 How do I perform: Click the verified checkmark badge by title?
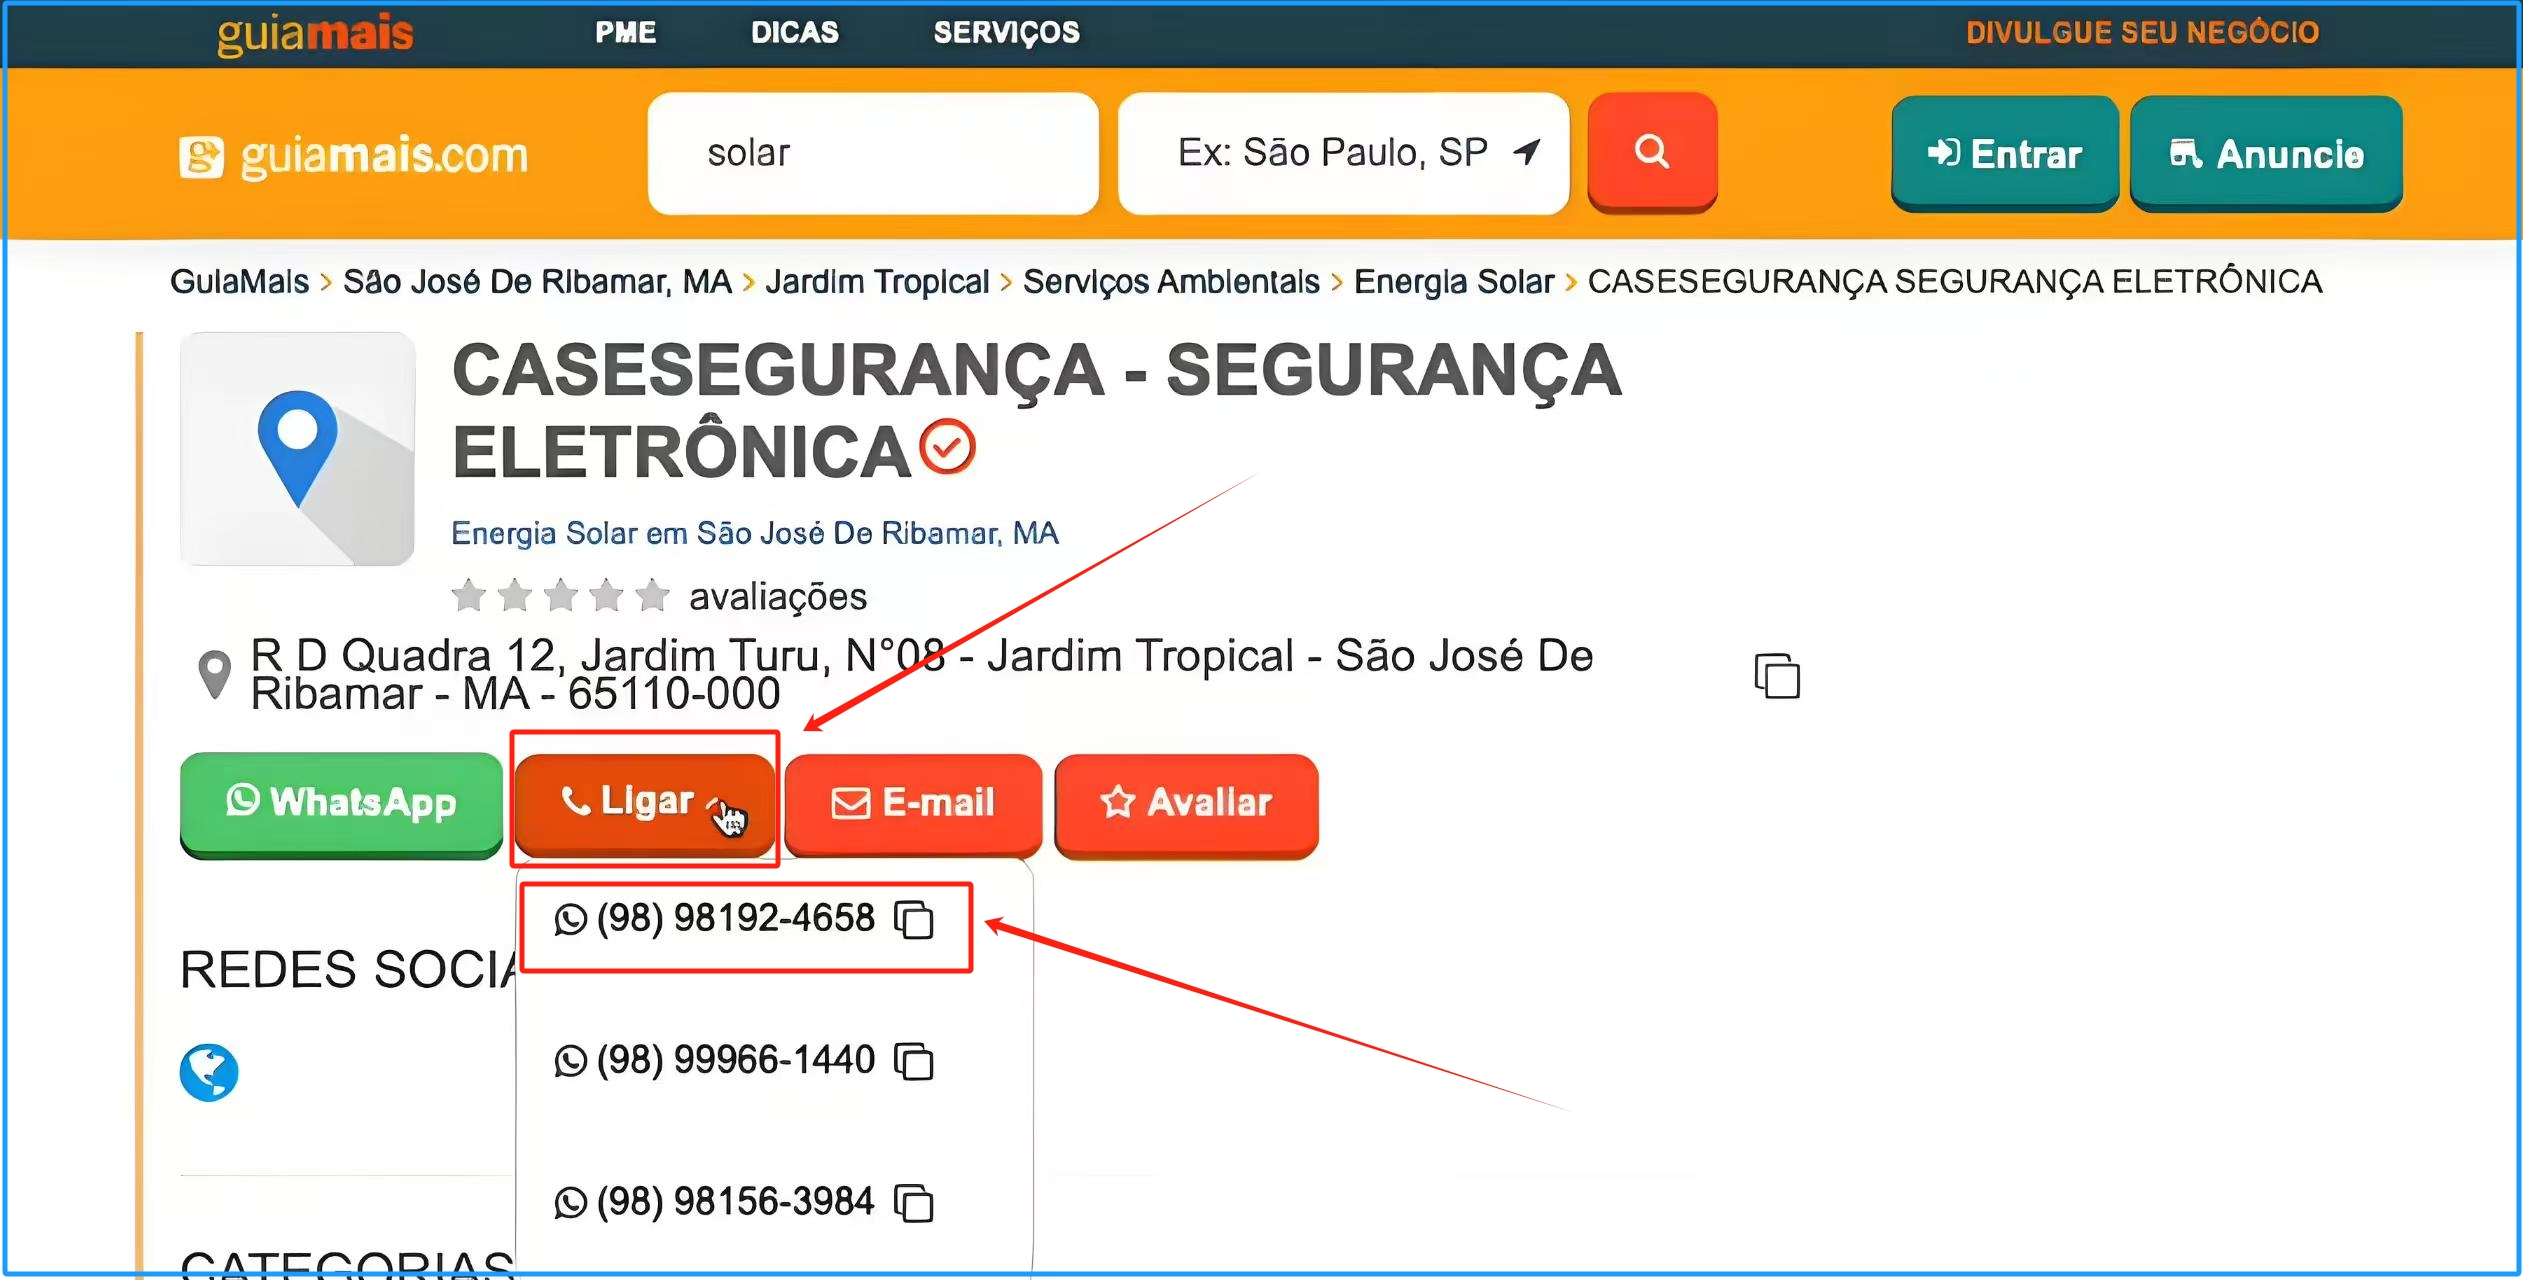click(x=947, y=447)
